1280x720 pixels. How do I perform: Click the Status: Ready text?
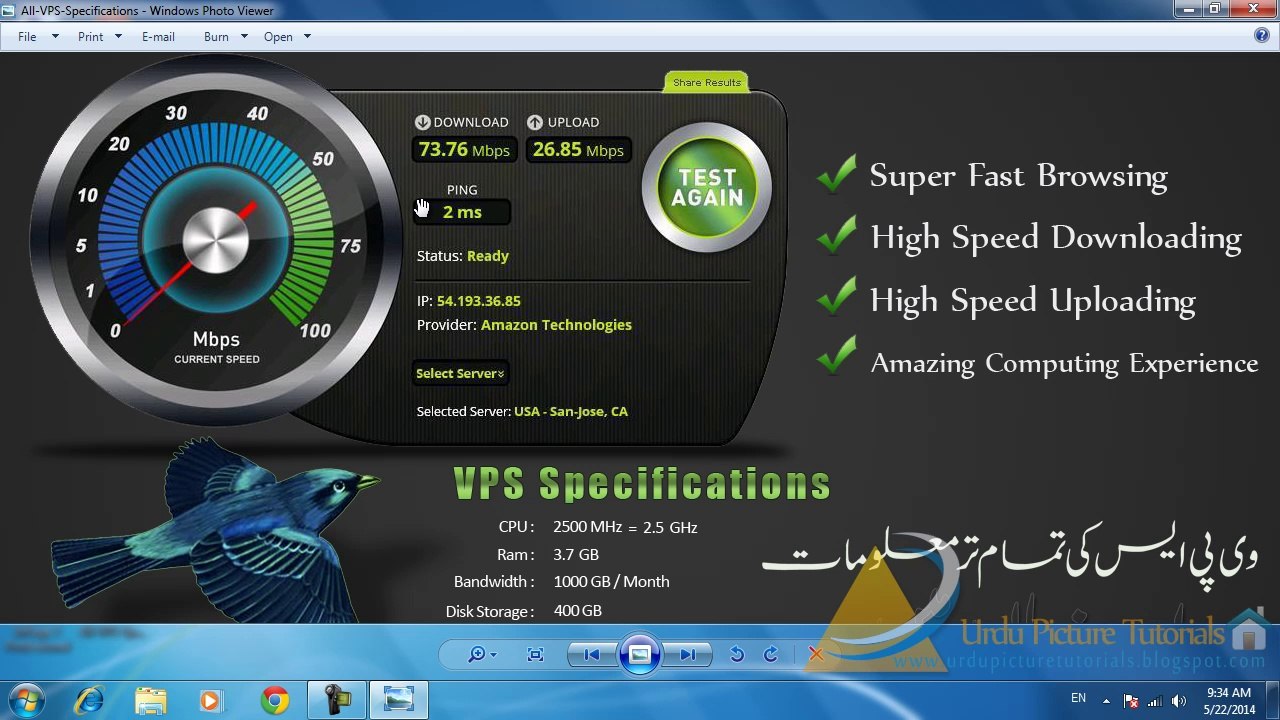coord(462,256)
